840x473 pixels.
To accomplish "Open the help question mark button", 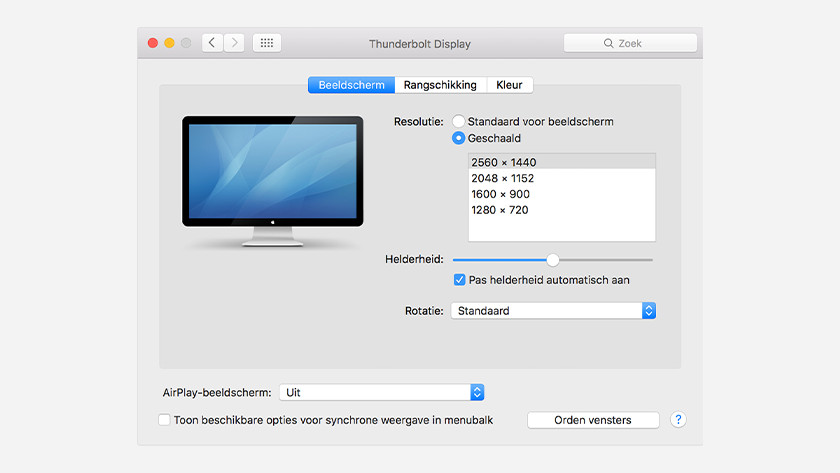I will (x=678, y=420).
